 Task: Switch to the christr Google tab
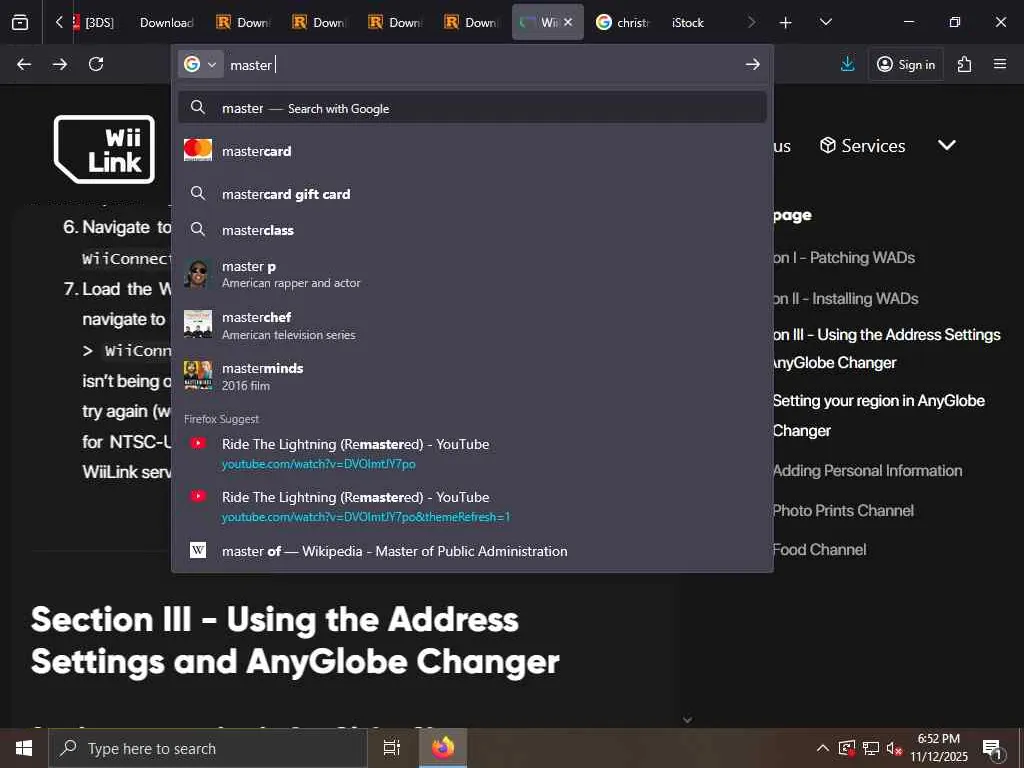(623, 22)
